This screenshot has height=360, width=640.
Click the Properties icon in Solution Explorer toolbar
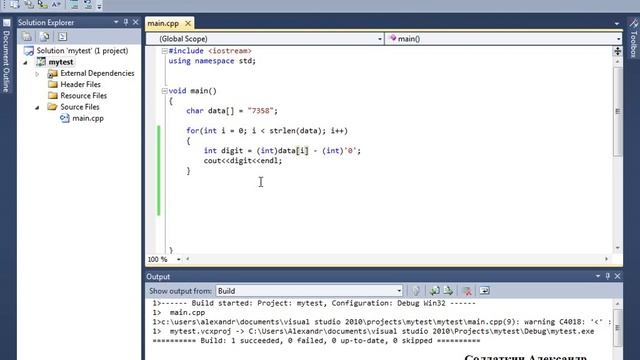click(x=27, y=37)
